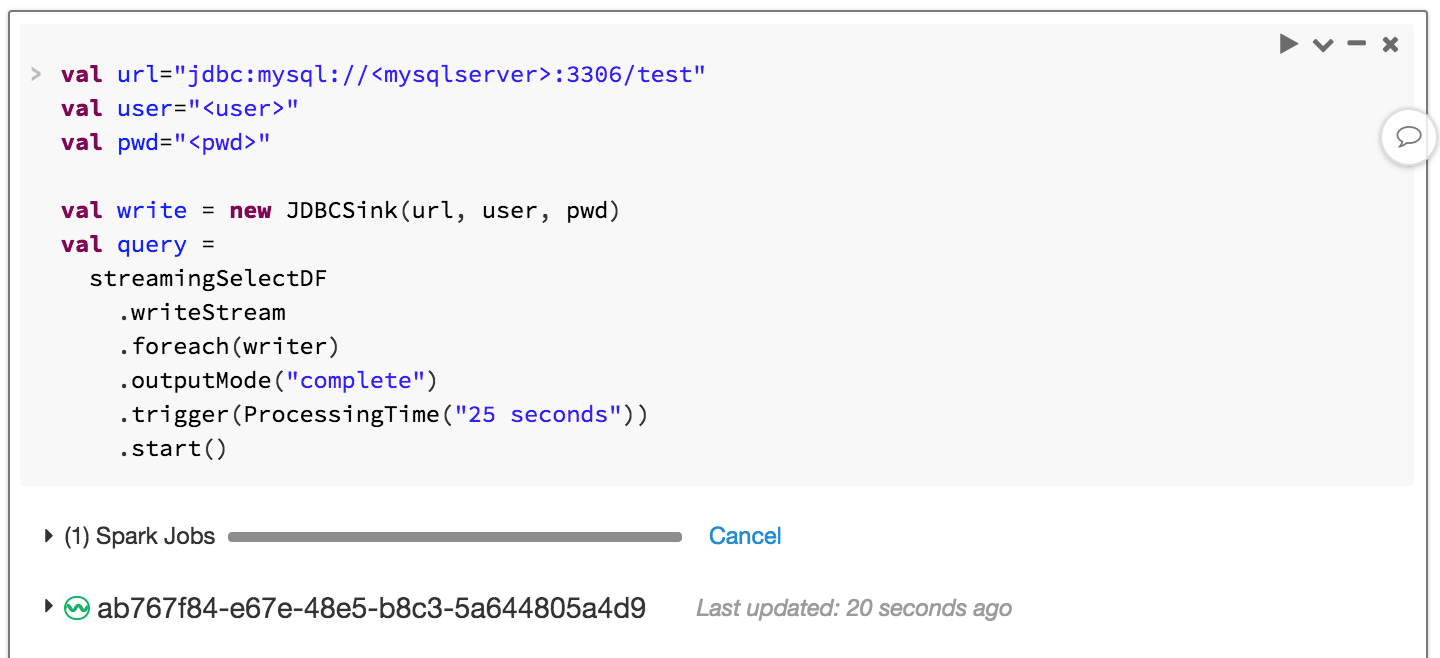Click the green streaming status icon
Screen dimensions: 1440x658
[76, 608]
